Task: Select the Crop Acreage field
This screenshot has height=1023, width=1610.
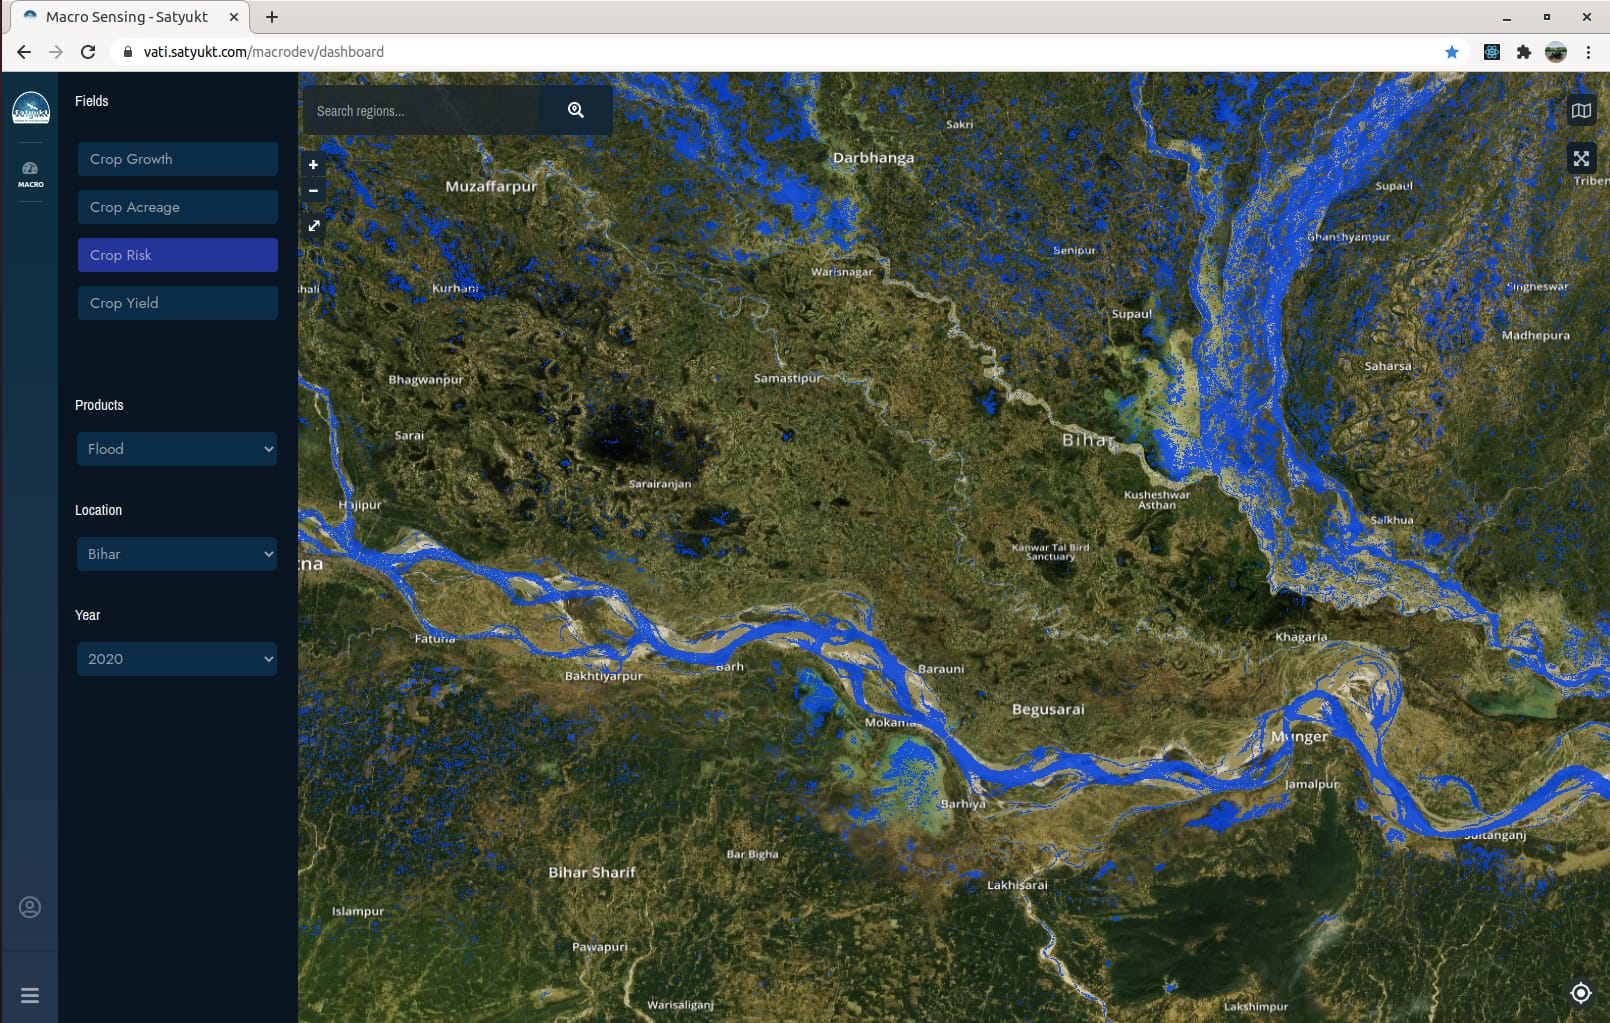Action: click(178, 207)
